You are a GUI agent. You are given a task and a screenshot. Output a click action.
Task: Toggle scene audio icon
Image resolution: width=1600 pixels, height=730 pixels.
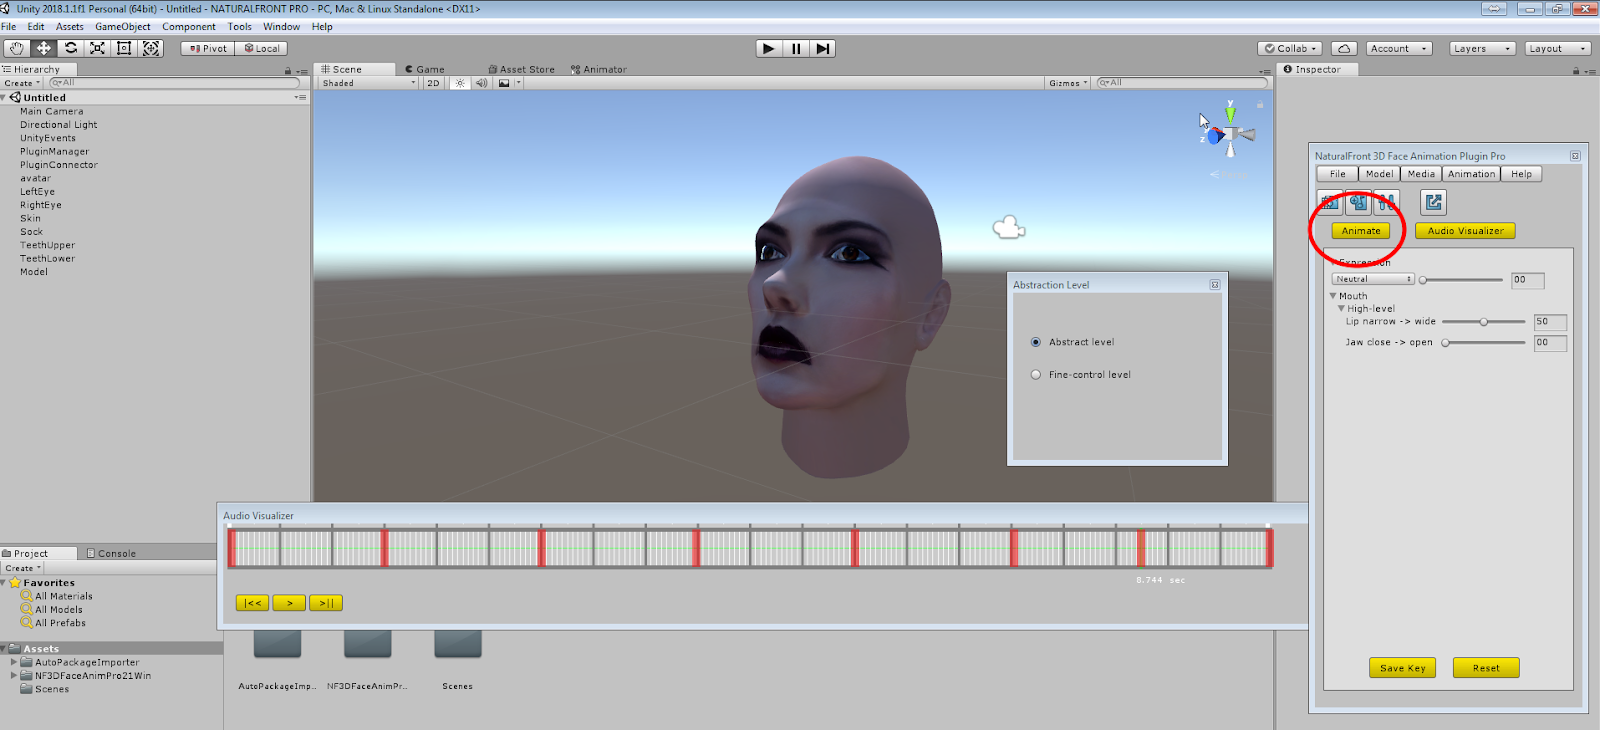(481, 83)
